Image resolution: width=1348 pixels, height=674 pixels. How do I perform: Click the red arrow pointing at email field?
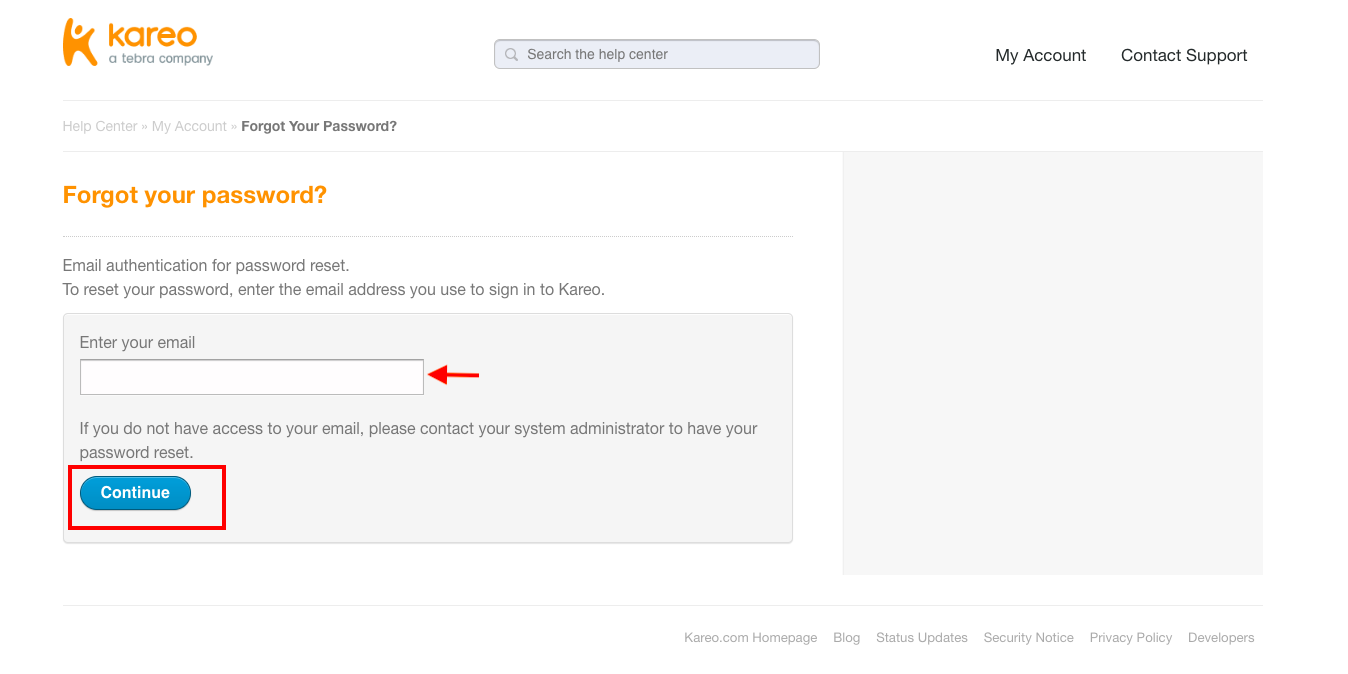pyautogui.click(x=454, y=375)
